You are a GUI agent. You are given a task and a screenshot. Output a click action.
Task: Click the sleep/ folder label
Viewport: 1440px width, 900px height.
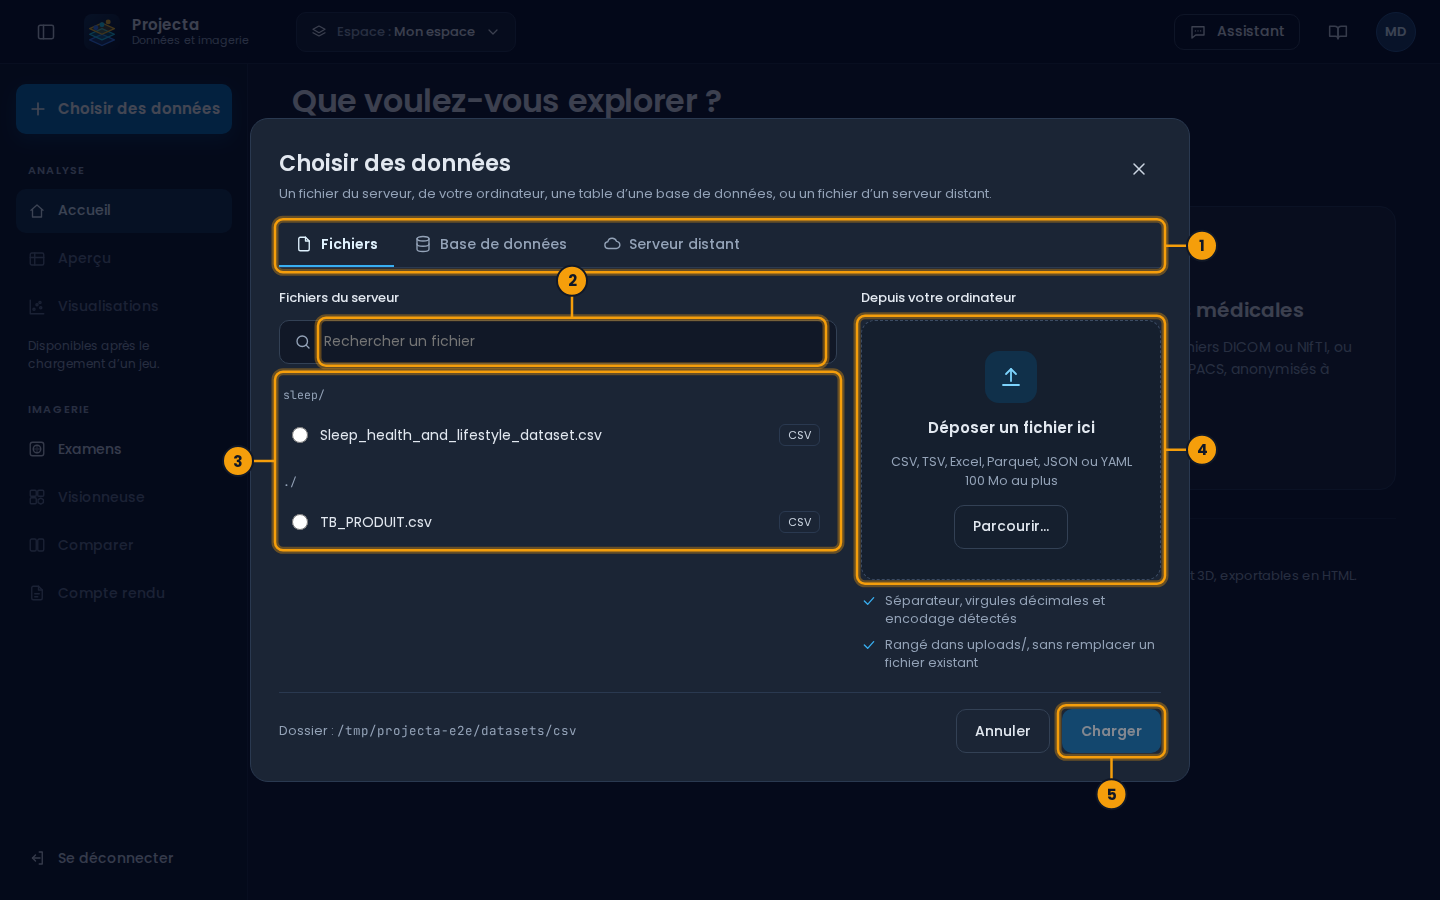click(x=304, y=395)
